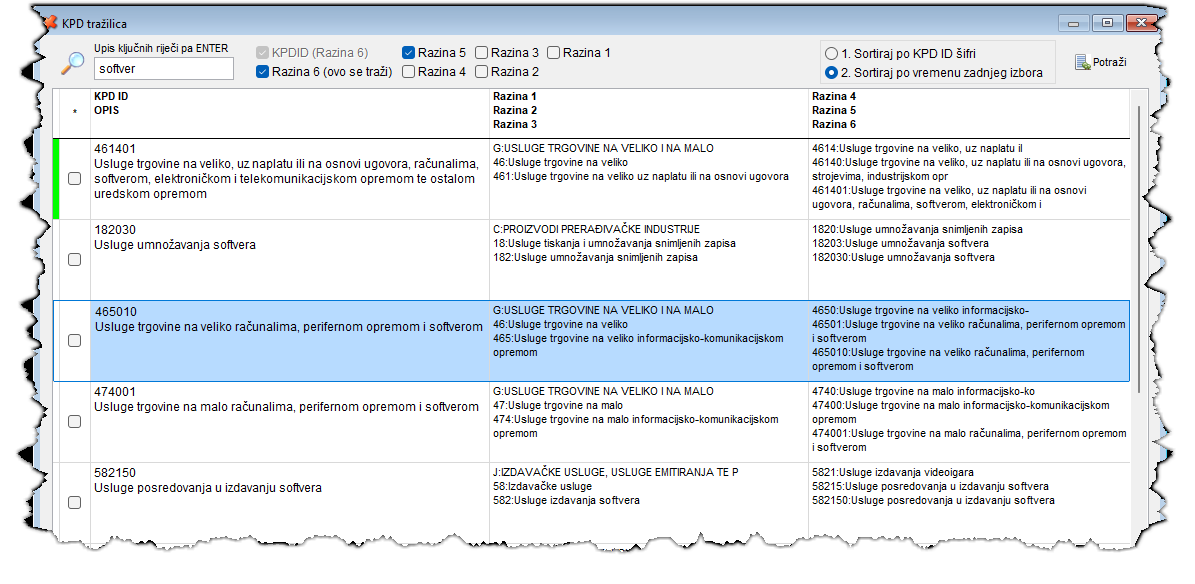Click the keyword input field containing softver
The image size is (1195, 584).
pyautogui.click(x=163, y=69)
